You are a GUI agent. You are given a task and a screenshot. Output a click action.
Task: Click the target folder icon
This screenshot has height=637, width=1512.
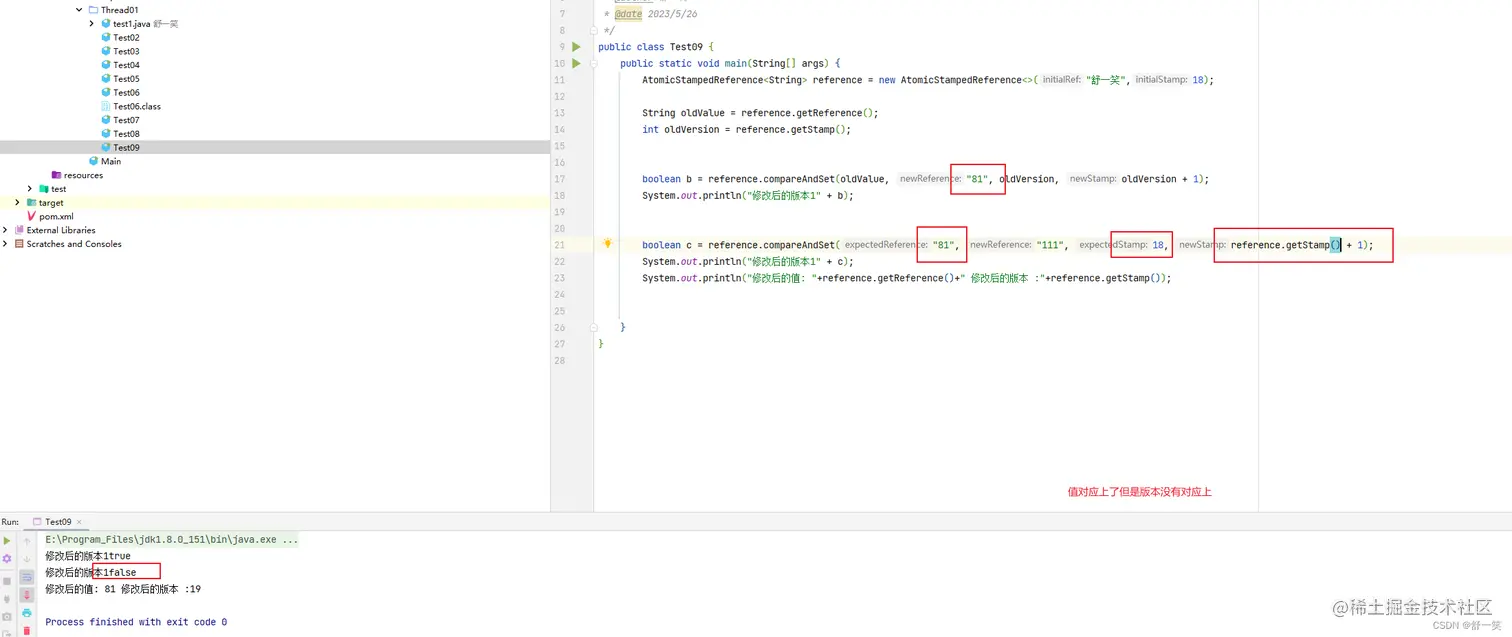[x=31, y=202]
